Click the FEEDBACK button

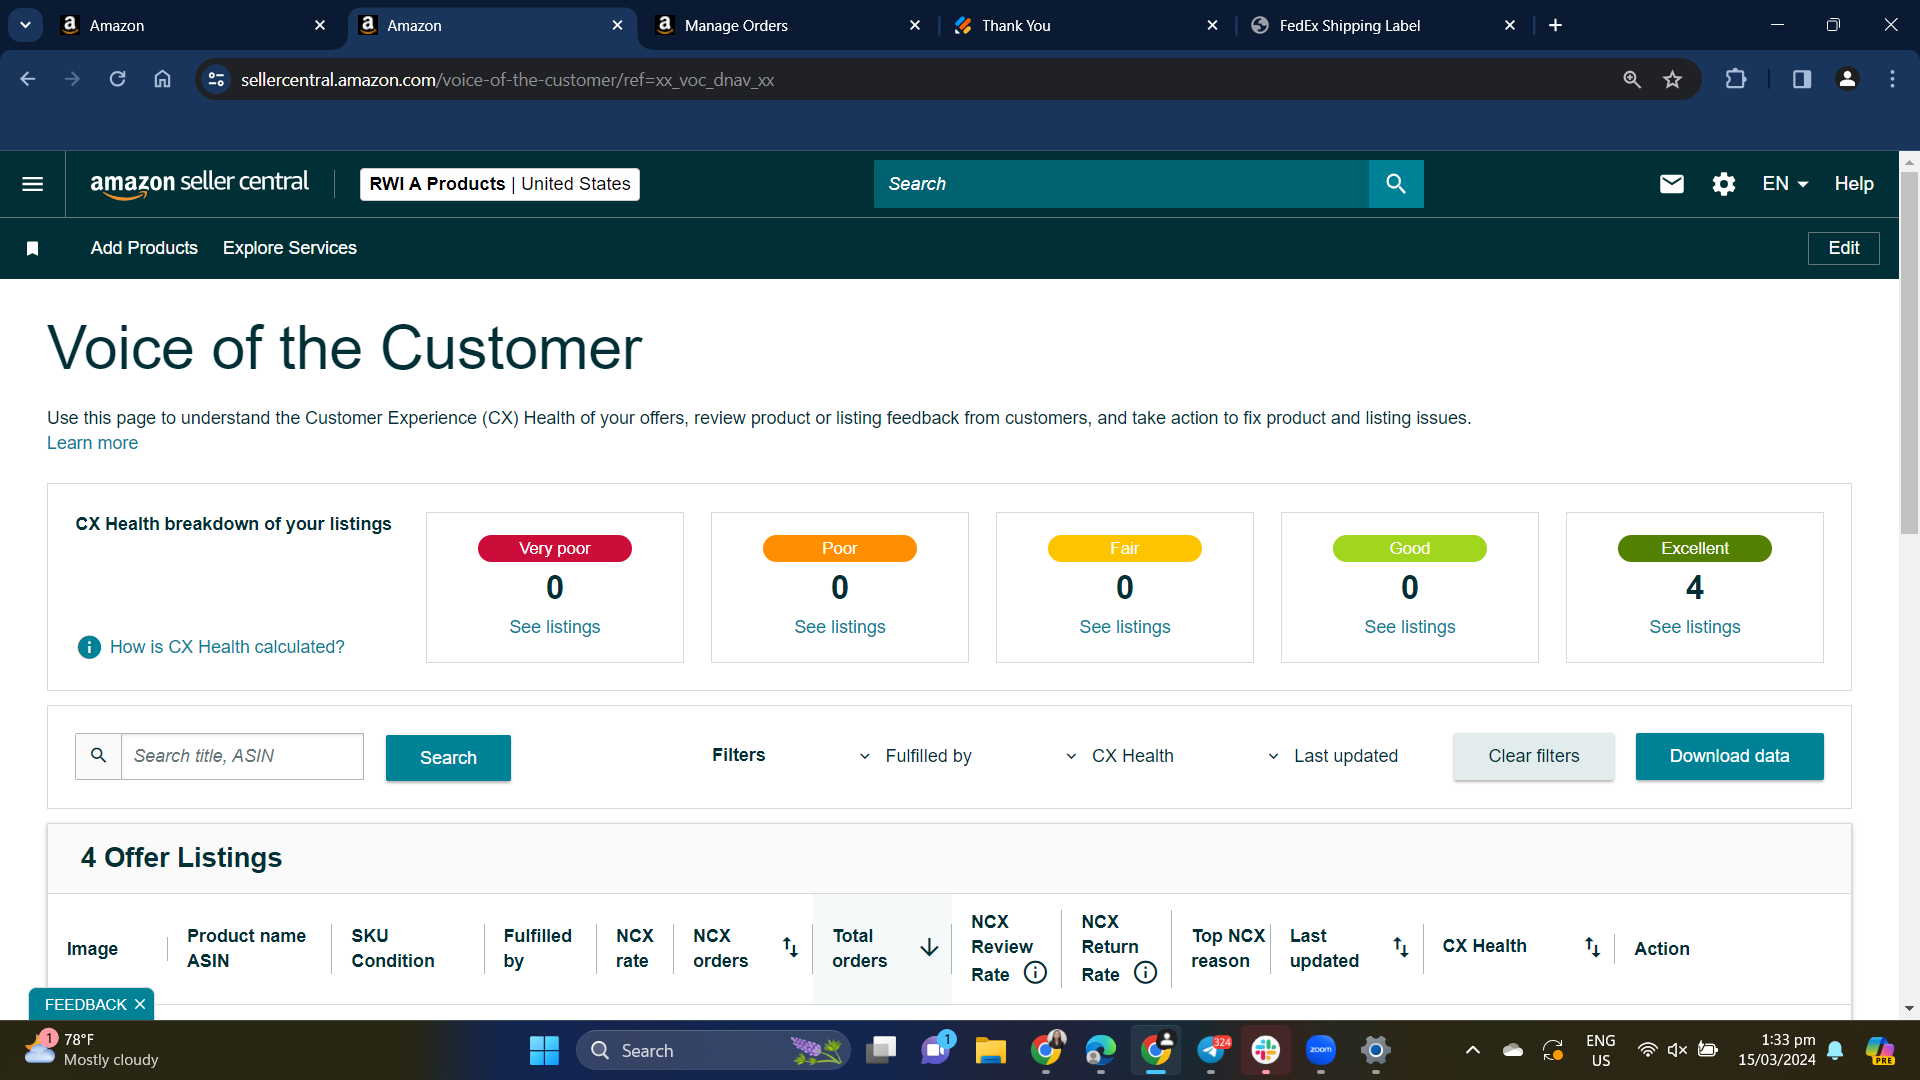click(x=86, y=1004)
